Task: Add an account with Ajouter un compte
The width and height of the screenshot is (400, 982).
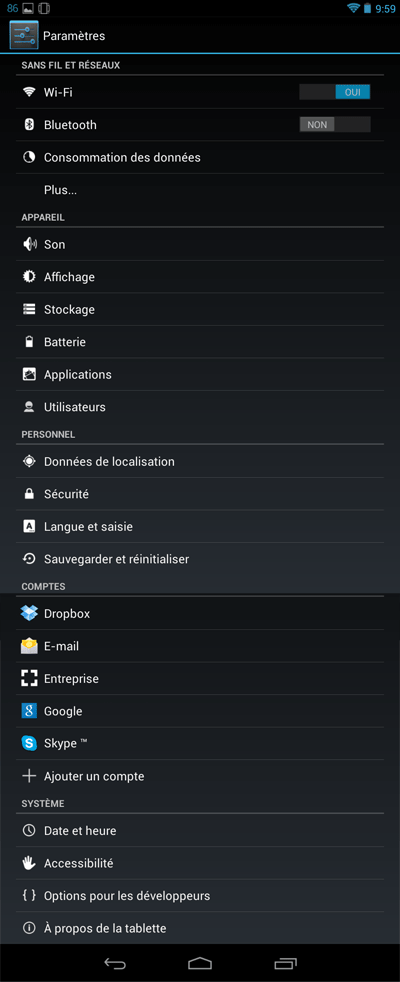Action: (200, 776)
